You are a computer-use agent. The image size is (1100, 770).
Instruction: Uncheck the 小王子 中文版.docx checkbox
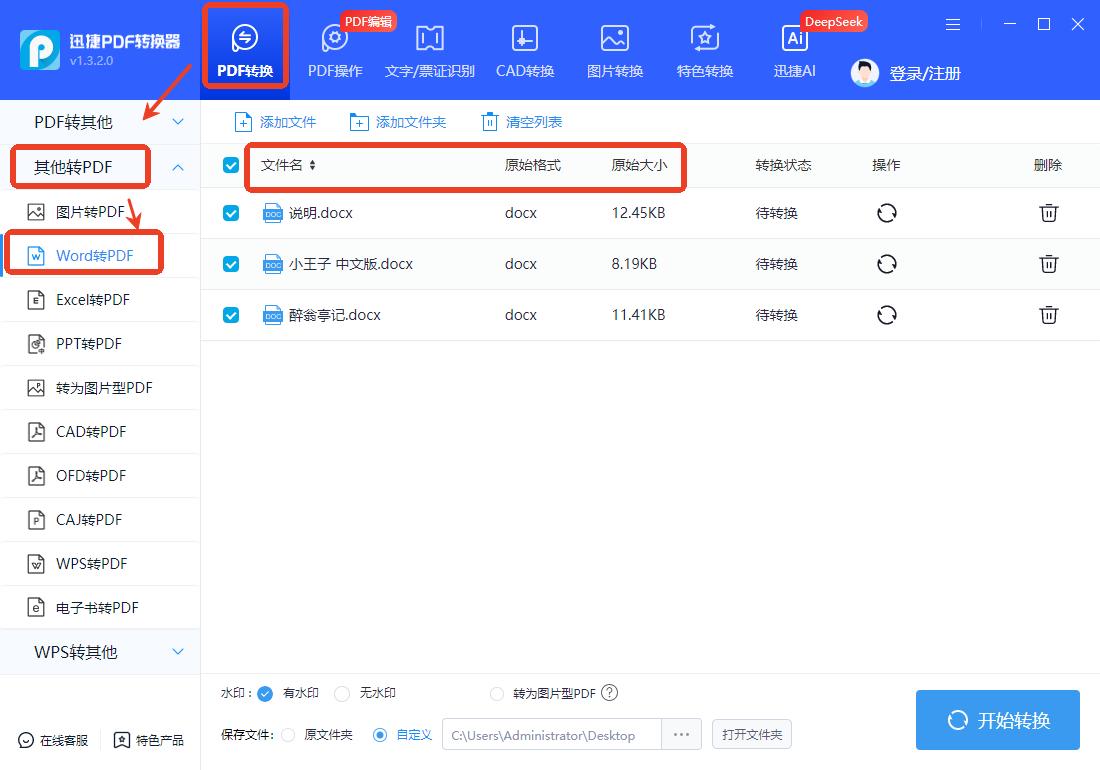(x=231, y=263)
